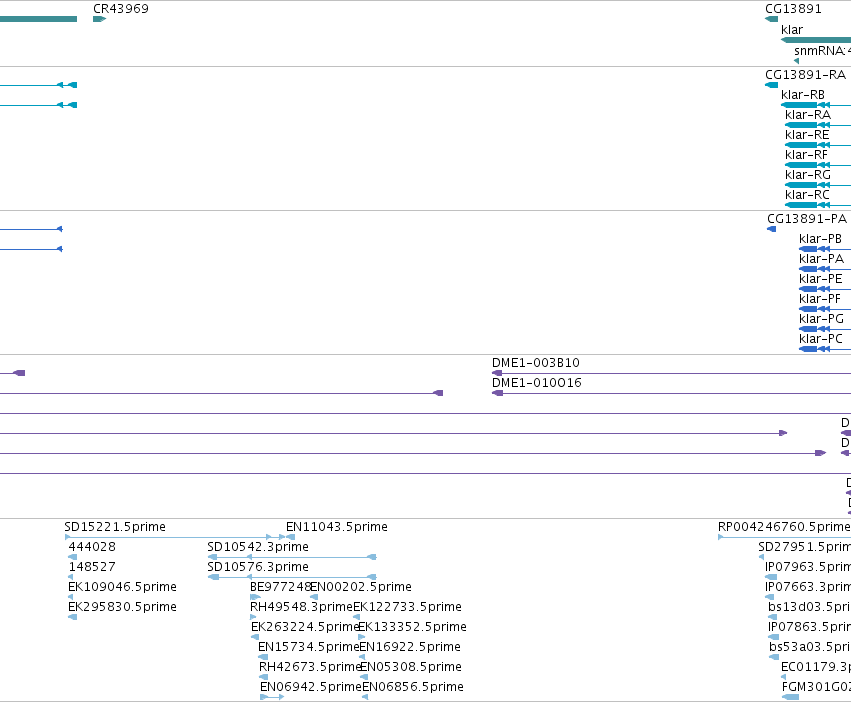Image resolution: width=851 pixels, height=702 pixels.
Task: Click the 444028 EST label
Action: (x=92, y=547)
